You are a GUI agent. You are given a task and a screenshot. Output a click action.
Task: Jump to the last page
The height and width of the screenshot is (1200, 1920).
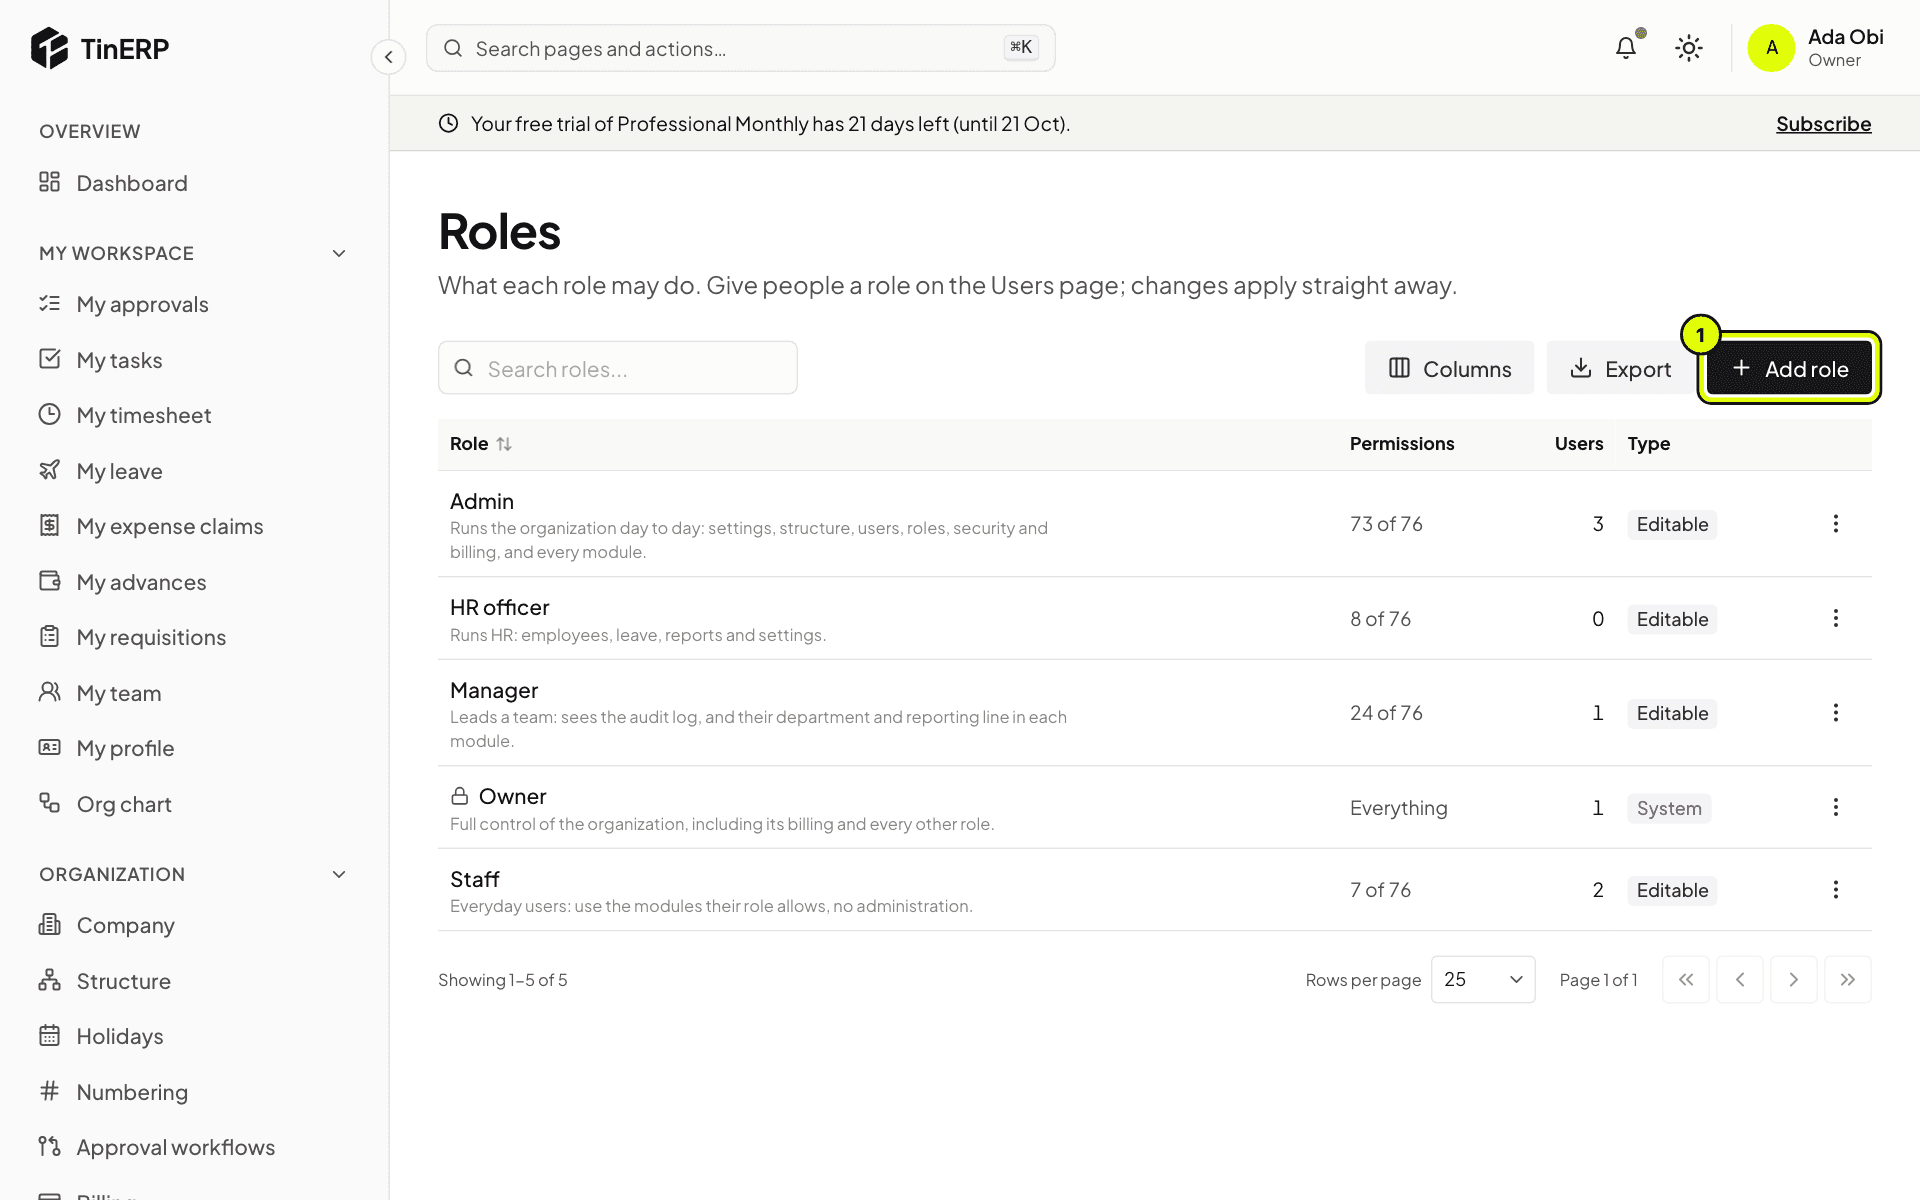click(1848, 980)
